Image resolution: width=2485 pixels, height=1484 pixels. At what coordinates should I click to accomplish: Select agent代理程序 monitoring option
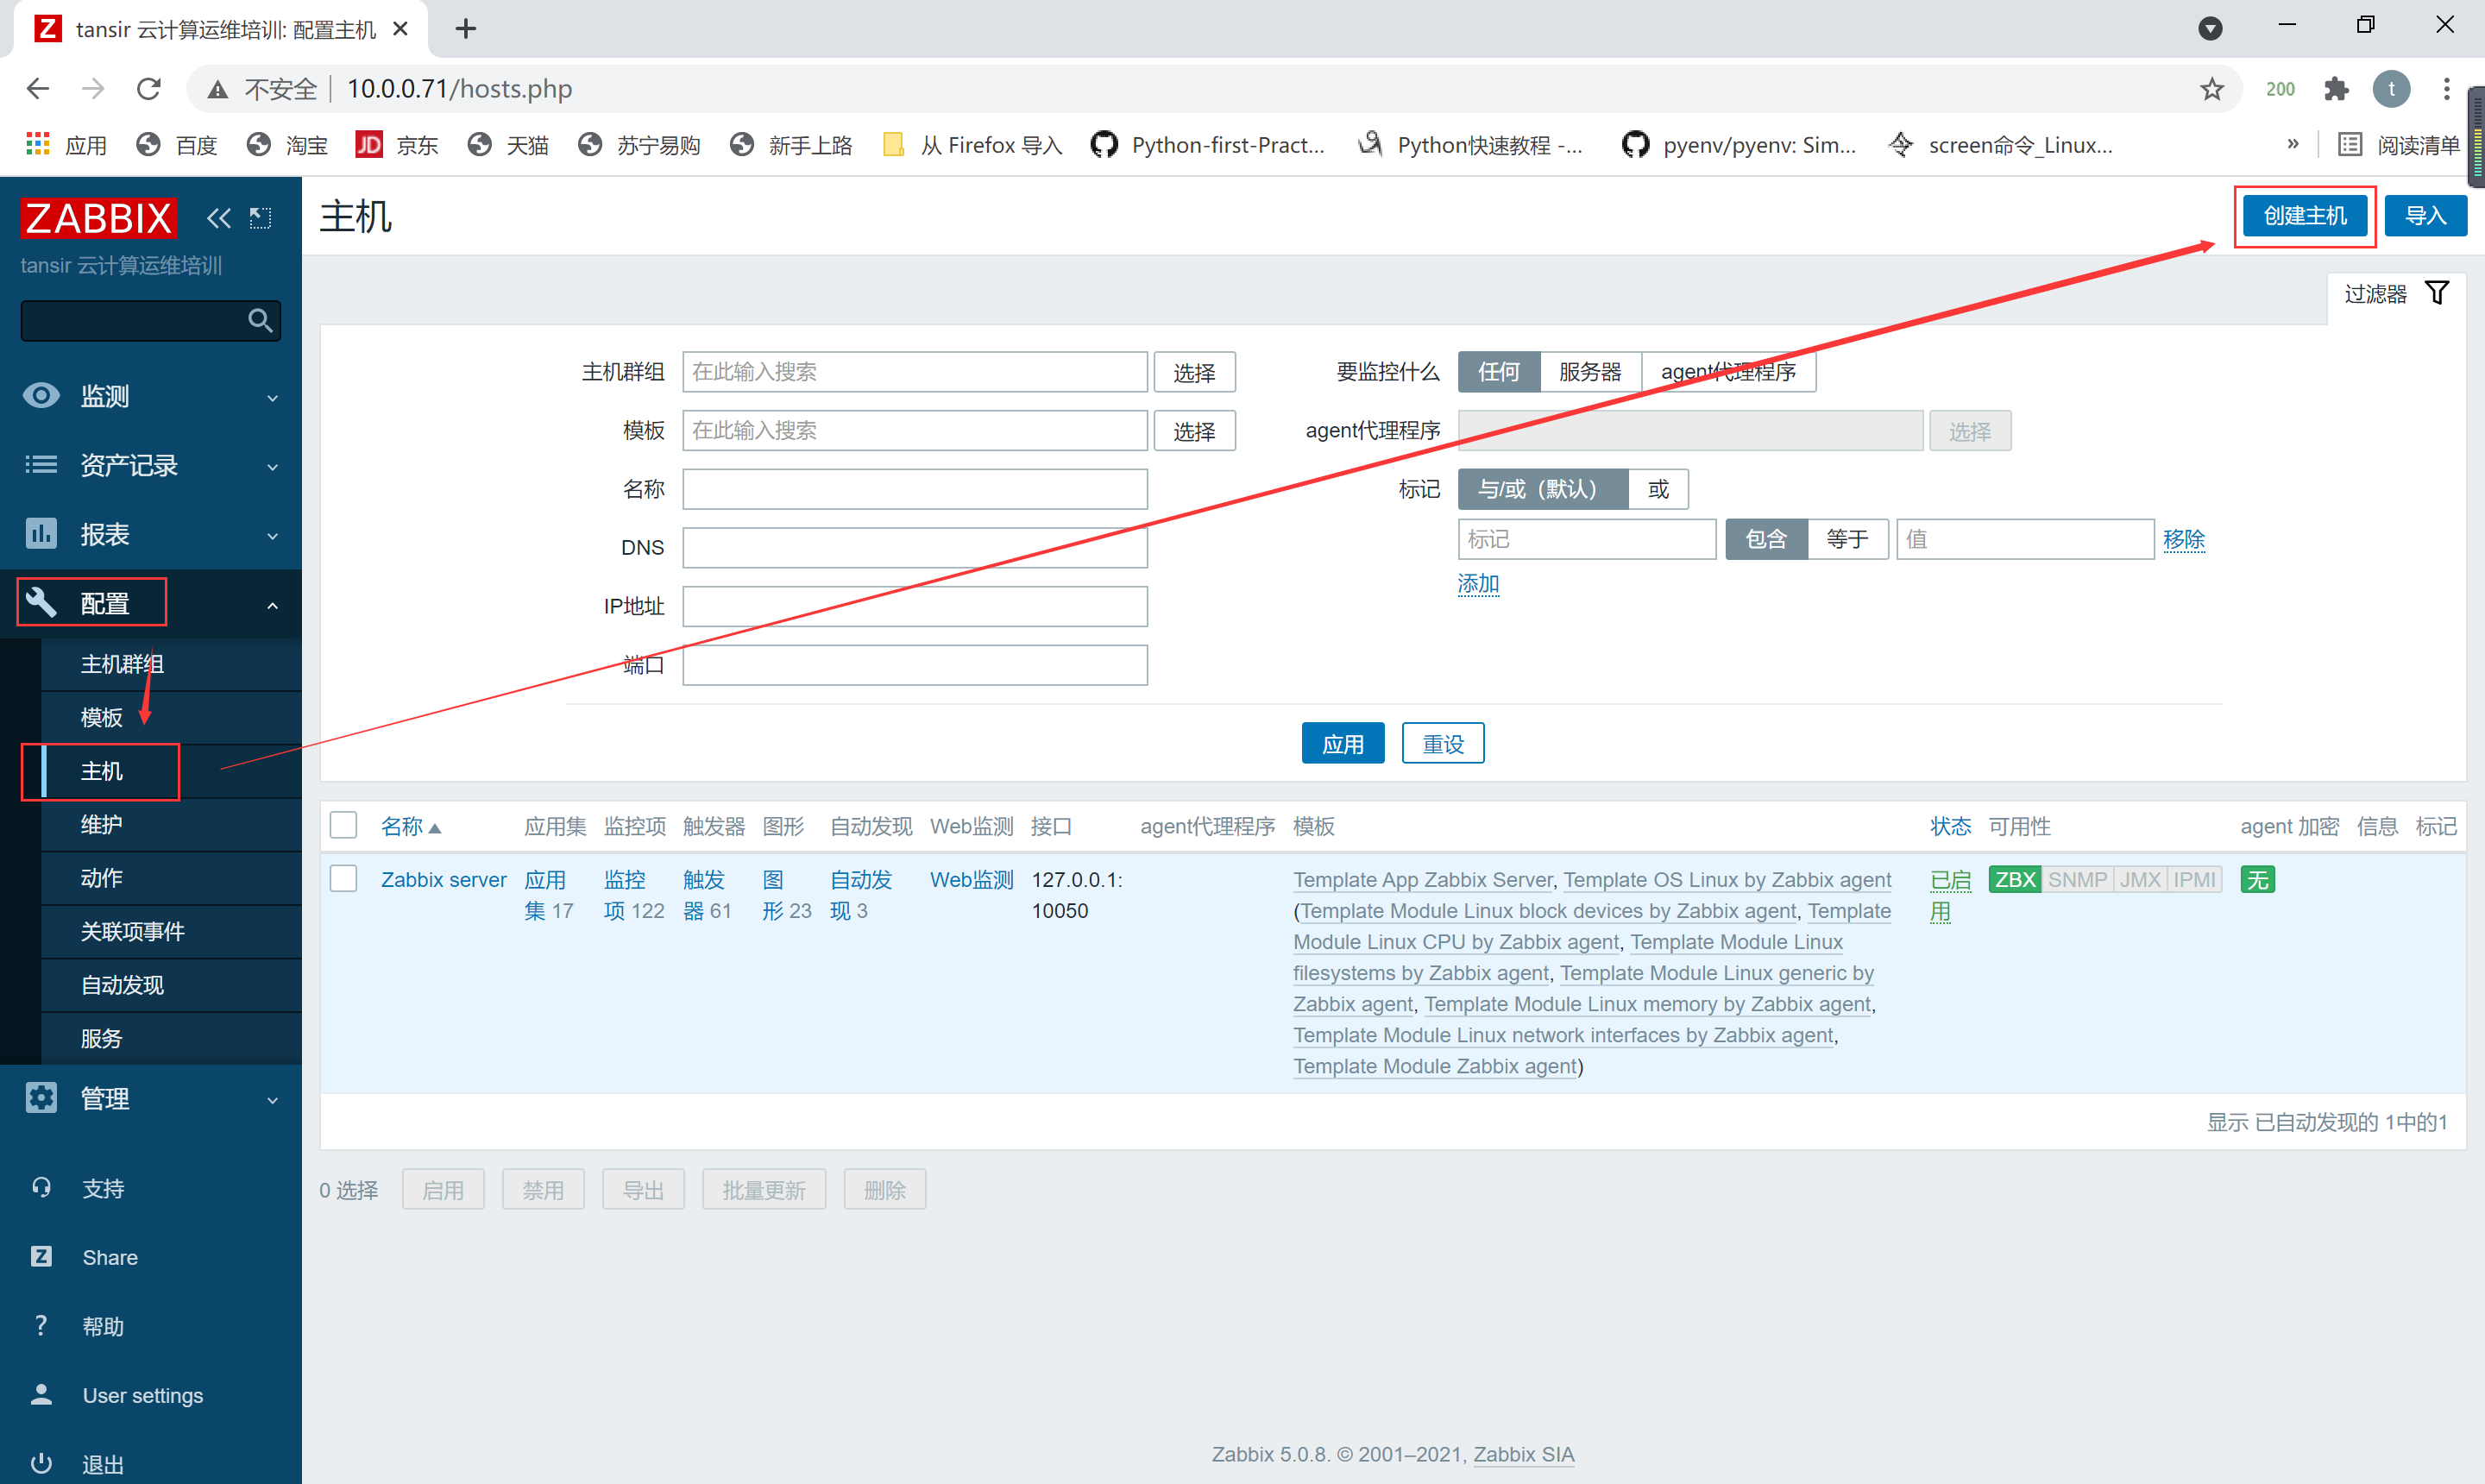[1728, 372]
